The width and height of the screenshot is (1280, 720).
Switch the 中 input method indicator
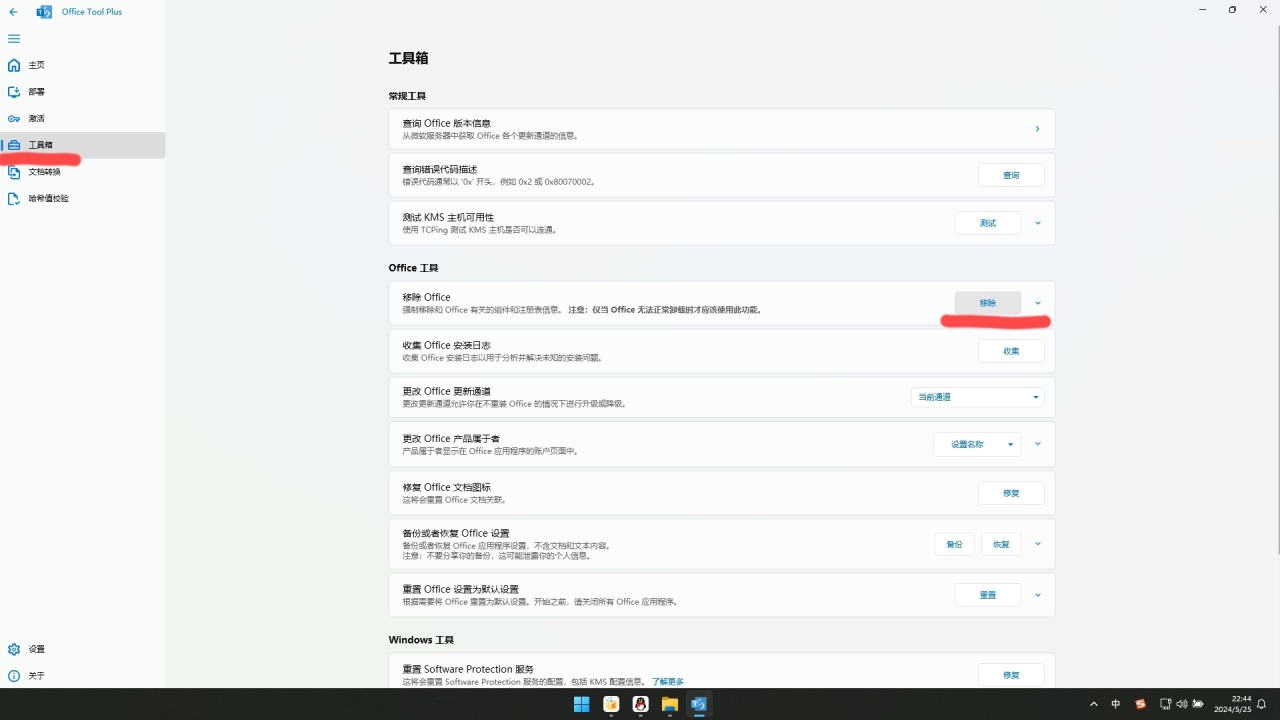(1116, 704)
